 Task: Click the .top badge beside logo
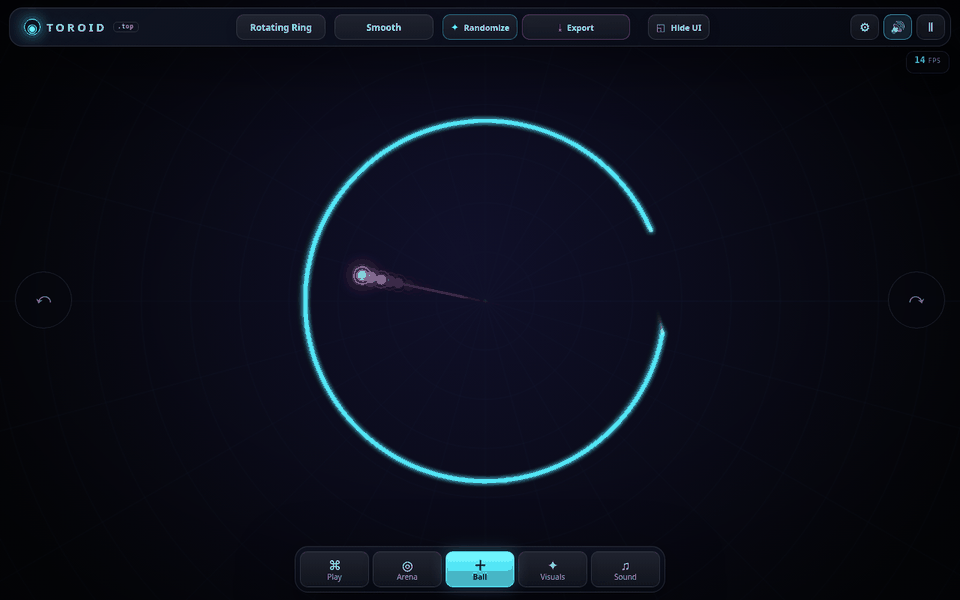tap(126, 27)
